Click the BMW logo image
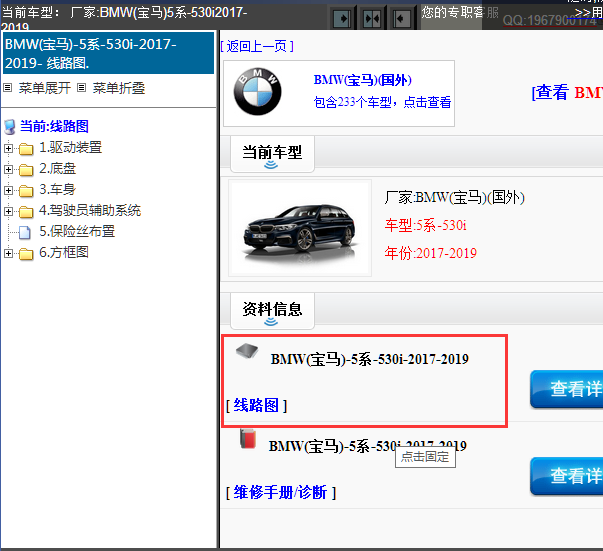Viewport: 603px width, 551px height. [257, 92]
